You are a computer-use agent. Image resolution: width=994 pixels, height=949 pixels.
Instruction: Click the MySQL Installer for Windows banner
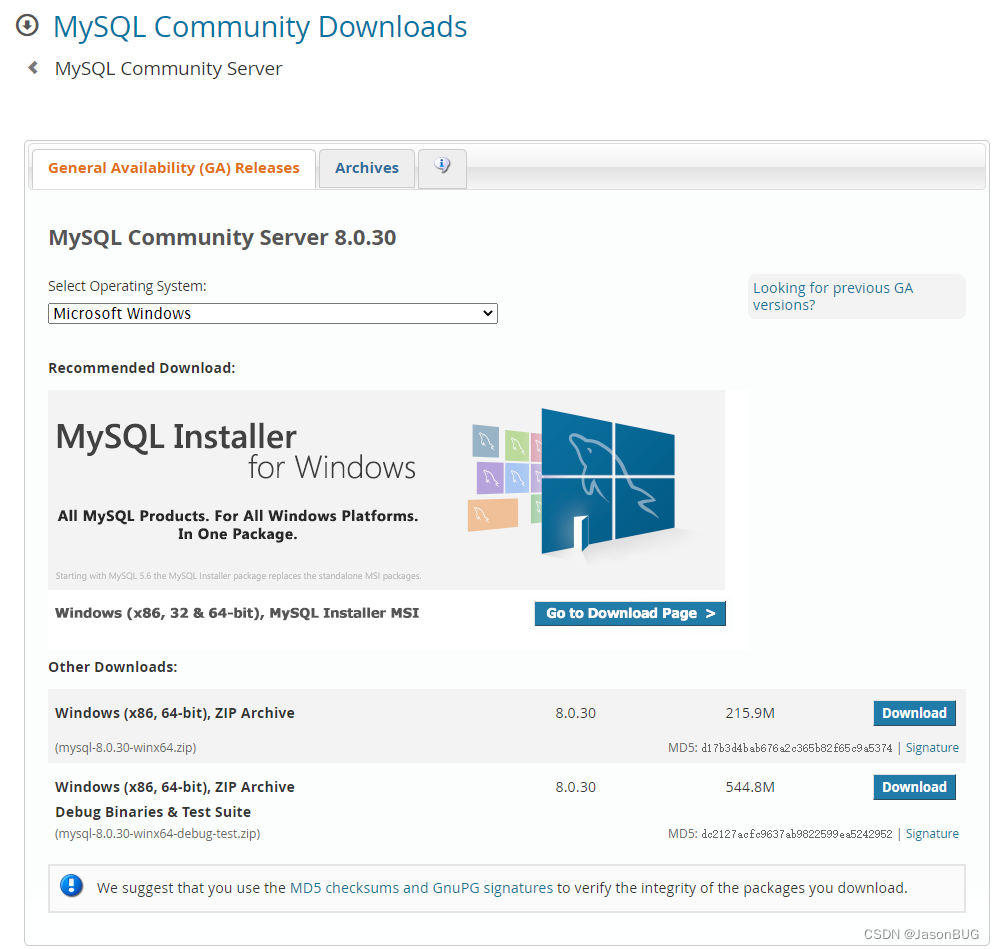click(387, 490)
